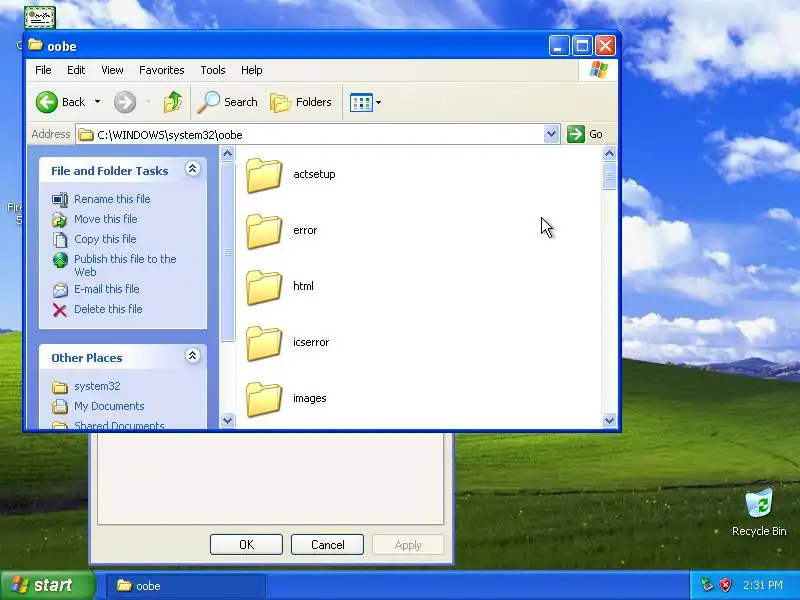Open My Documents from Other Places
Viewport: 800px width, 600px height.
(x=109, y=406)
